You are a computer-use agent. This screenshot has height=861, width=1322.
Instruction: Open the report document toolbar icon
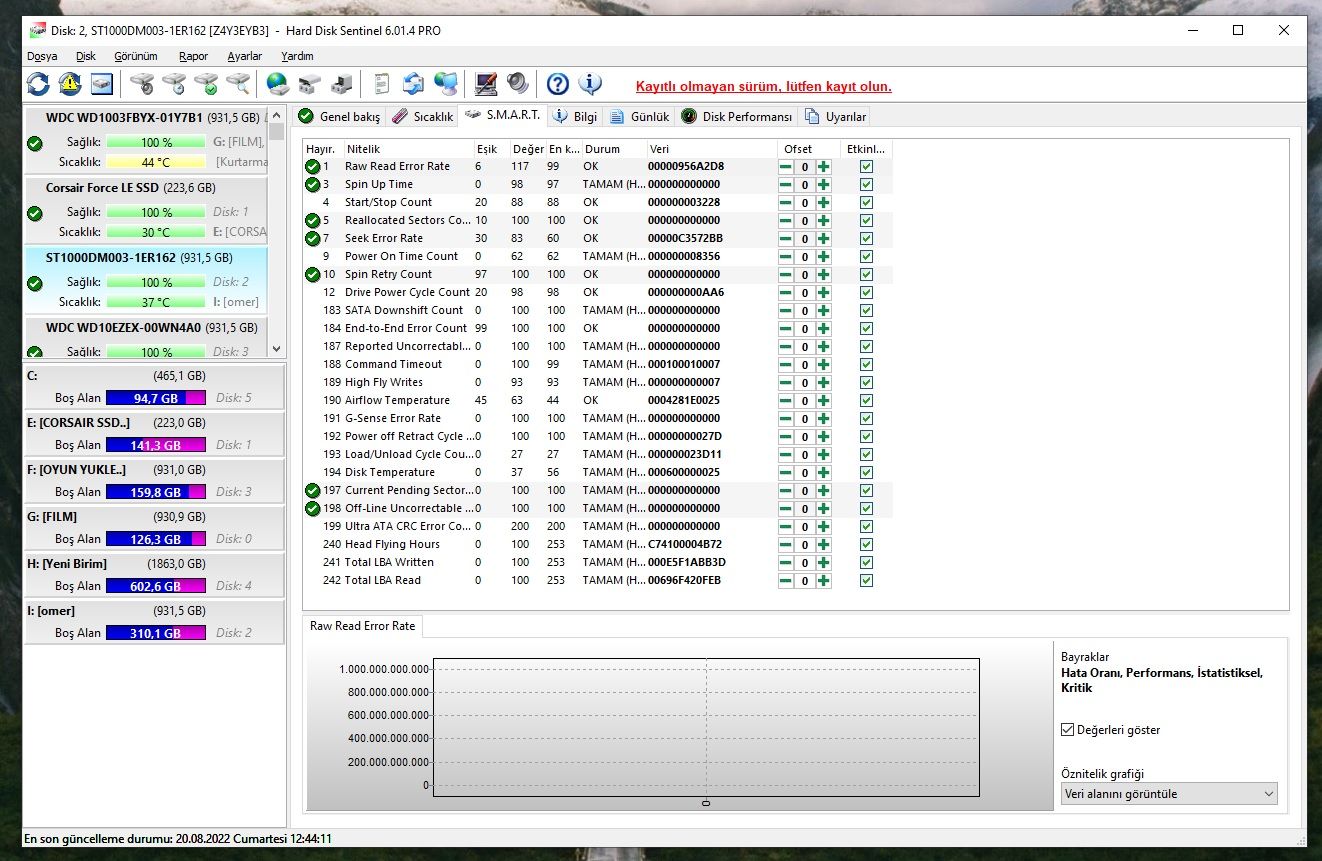(381, 84)
